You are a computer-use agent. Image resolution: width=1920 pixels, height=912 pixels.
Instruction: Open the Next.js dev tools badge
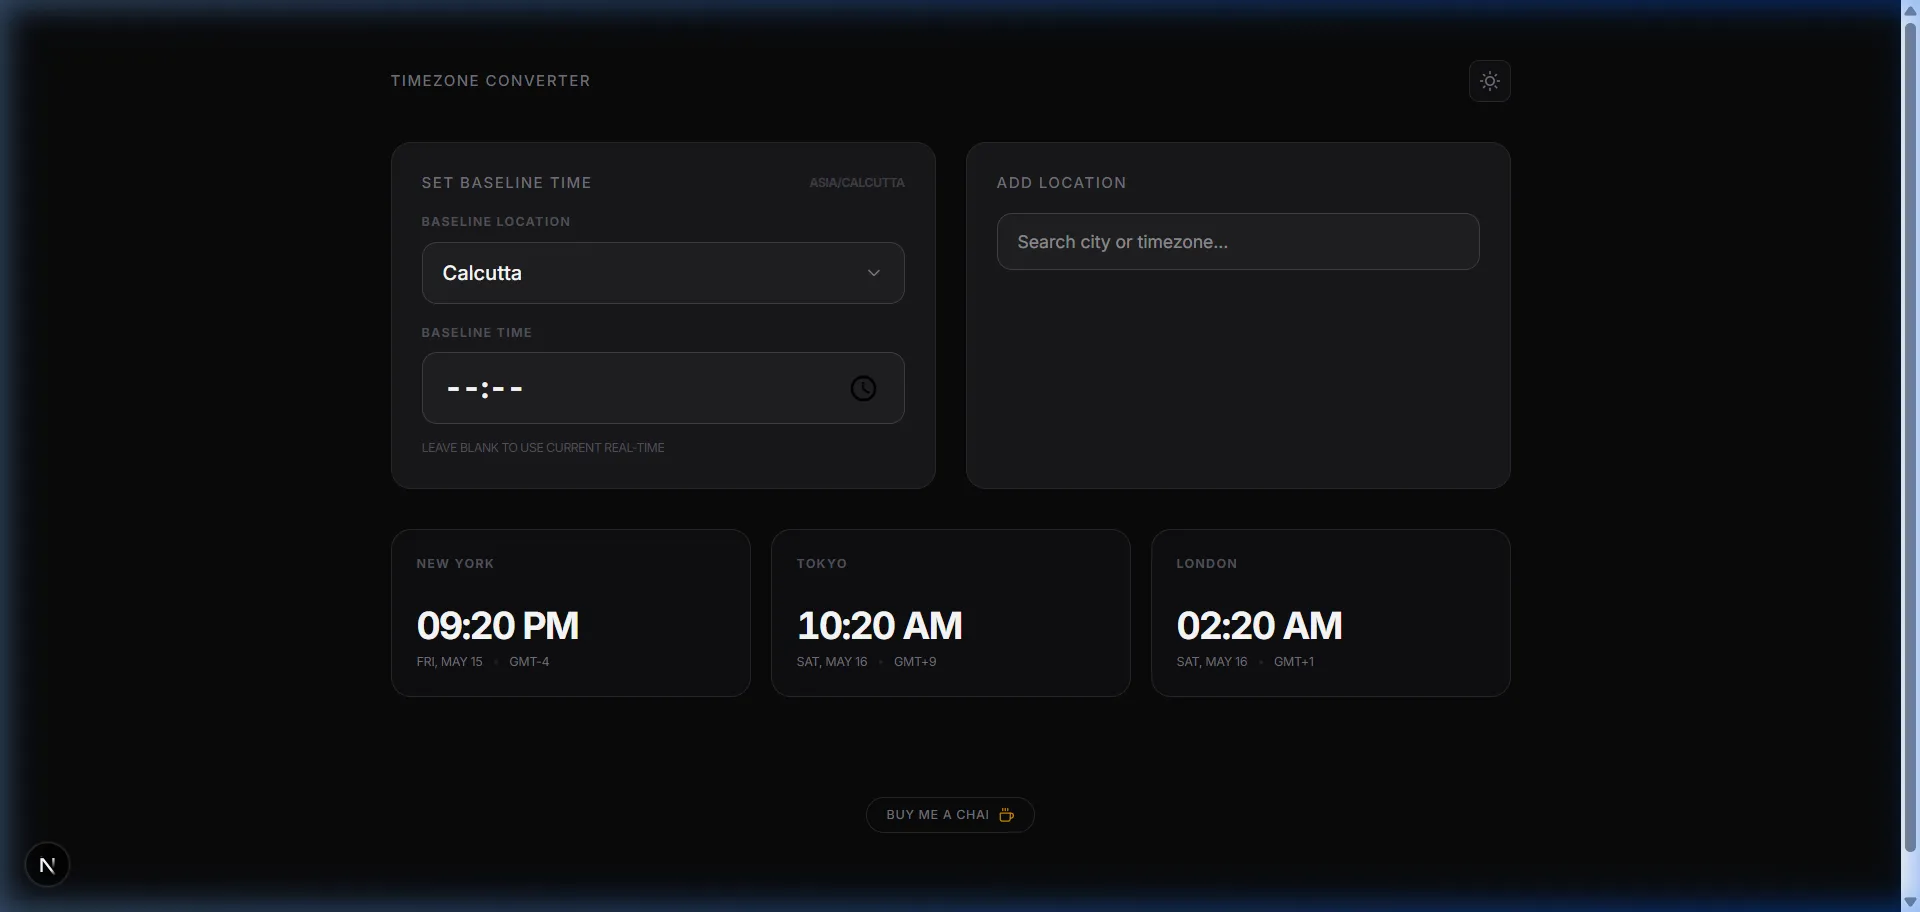(47, 865)
